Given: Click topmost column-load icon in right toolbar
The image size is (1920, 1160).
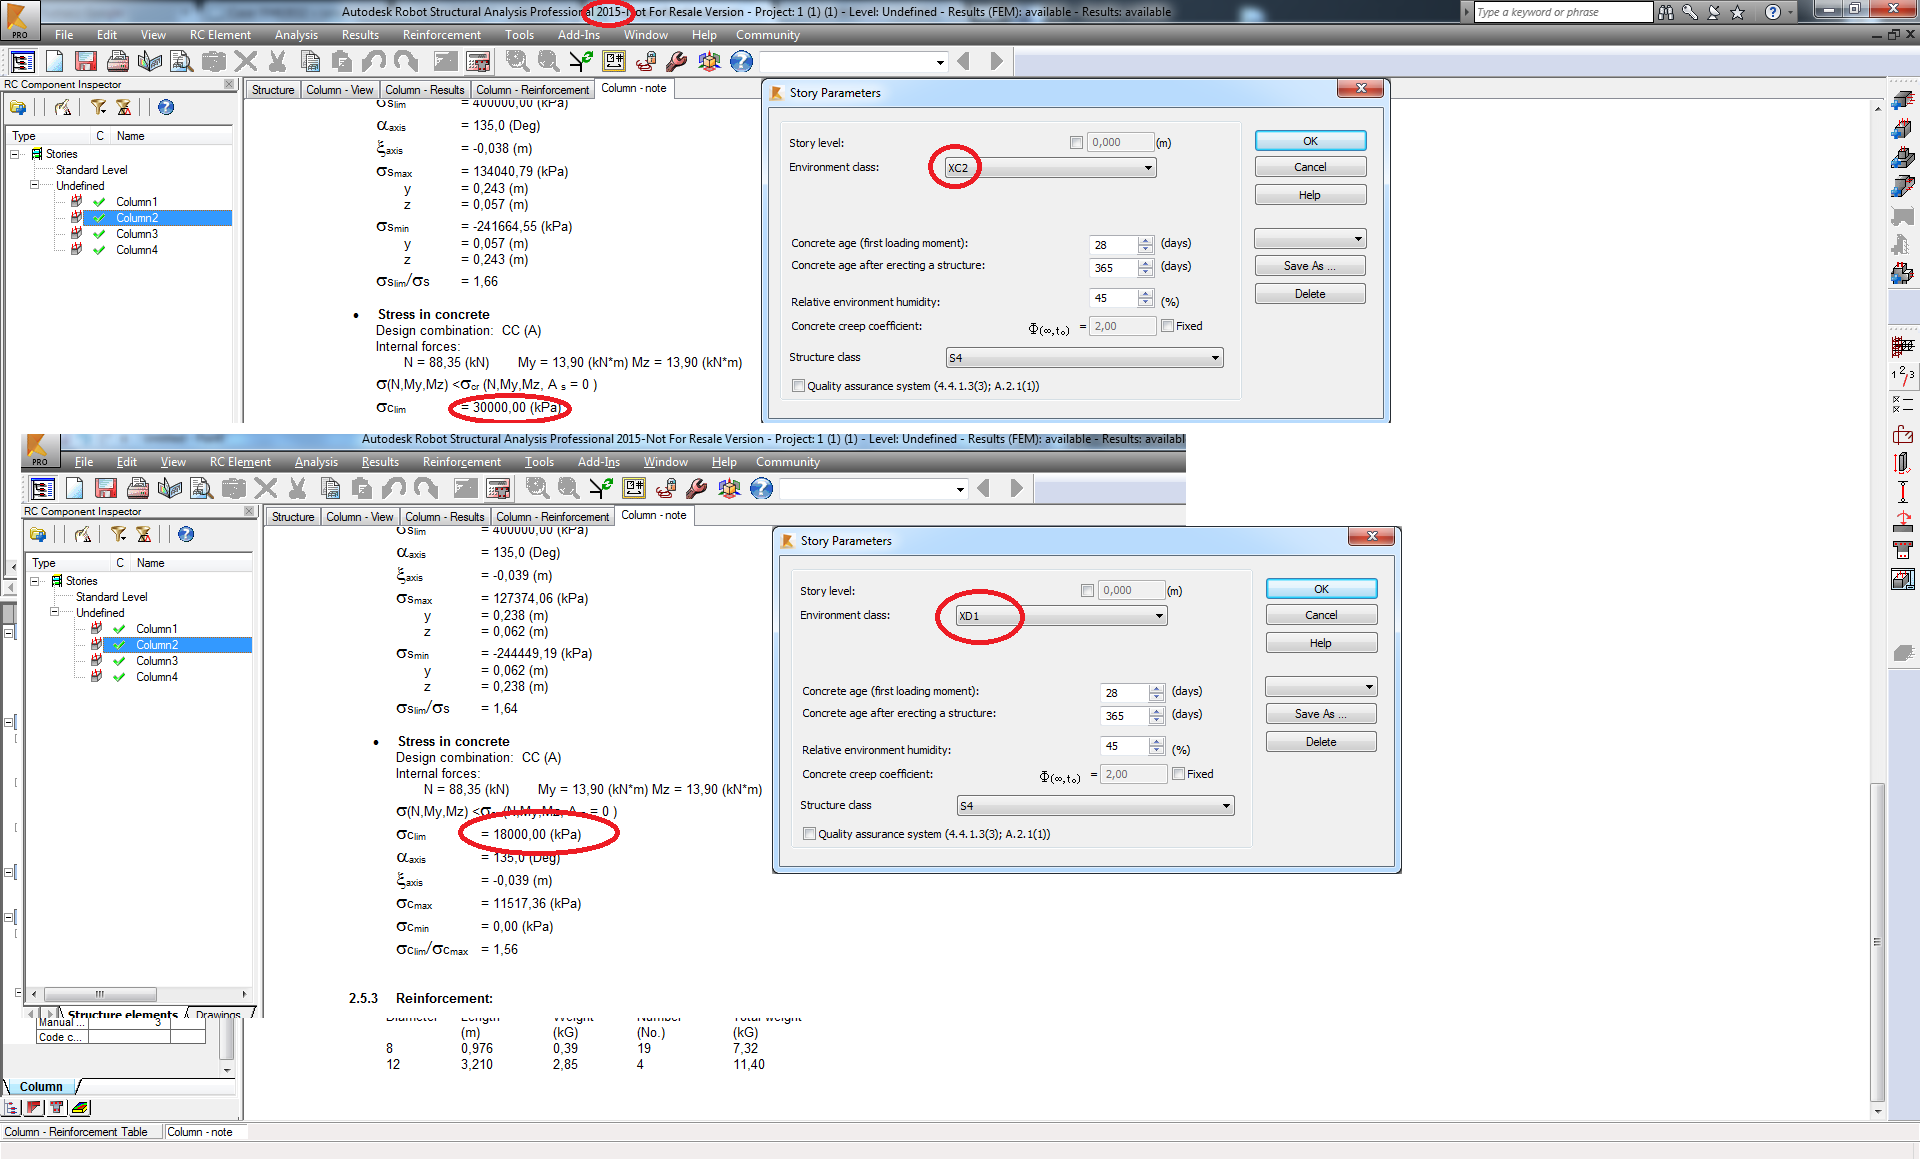Looking at the screenshot, I should point(1902,100).
